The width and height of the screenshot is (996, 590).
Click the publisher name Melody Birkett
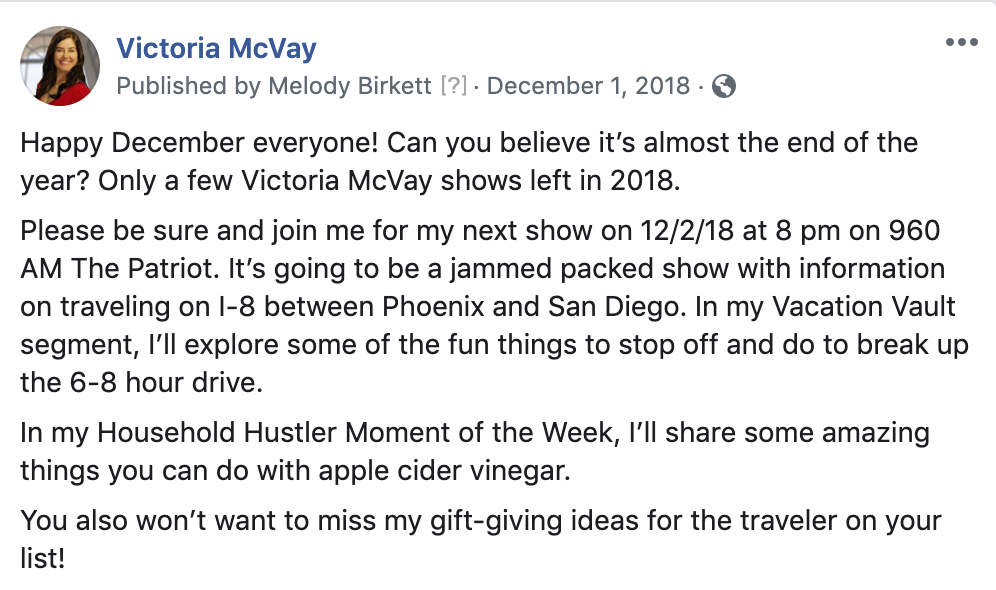point(349,86)
